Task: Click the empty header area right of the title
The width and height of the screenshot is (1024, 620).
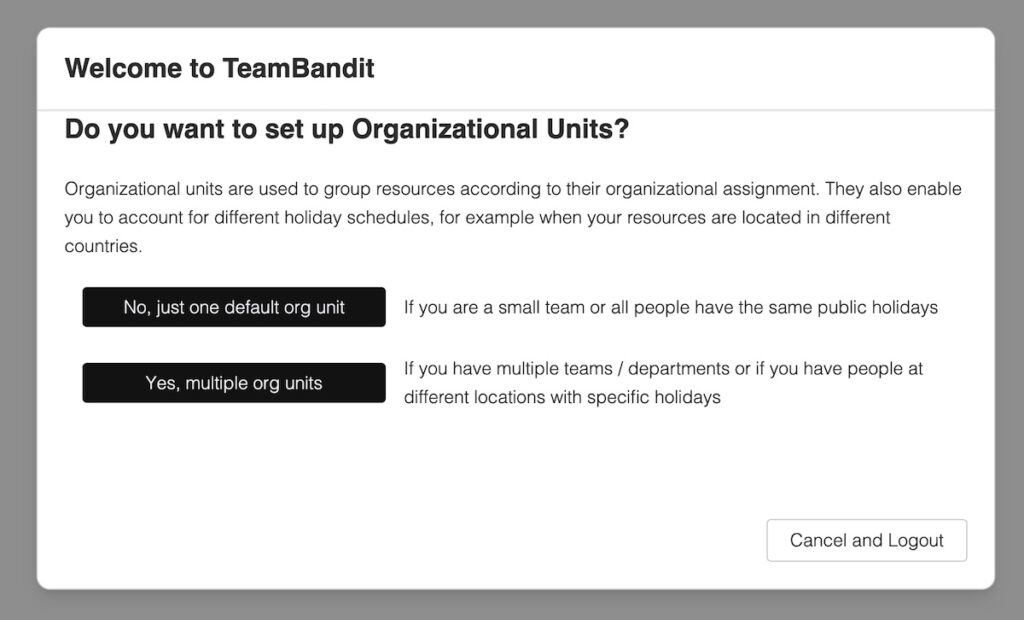Action: 700,68
